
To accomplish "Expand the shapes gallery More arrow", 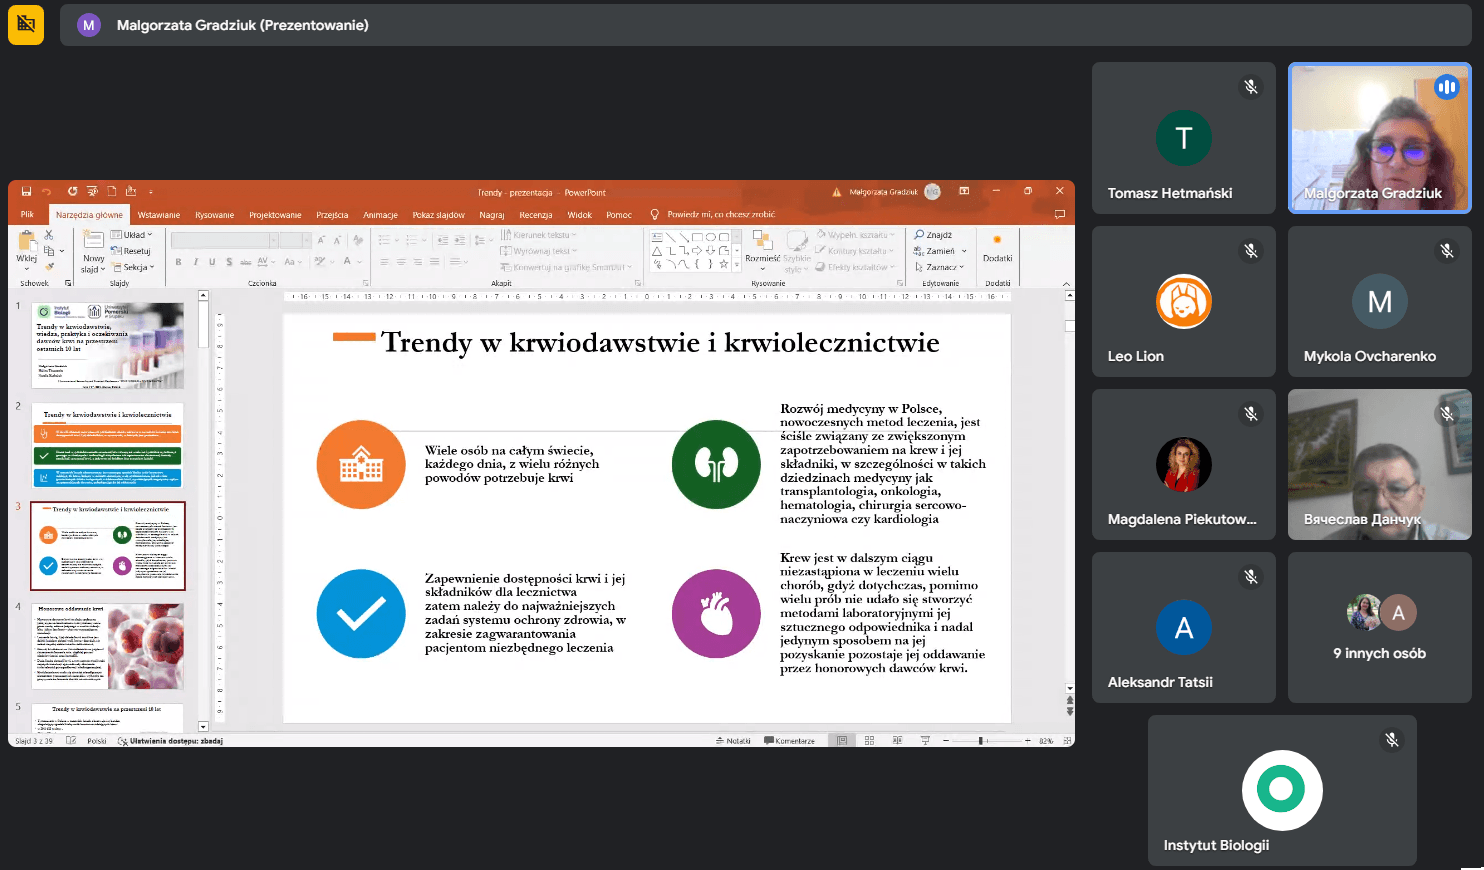I will (737, 266).
